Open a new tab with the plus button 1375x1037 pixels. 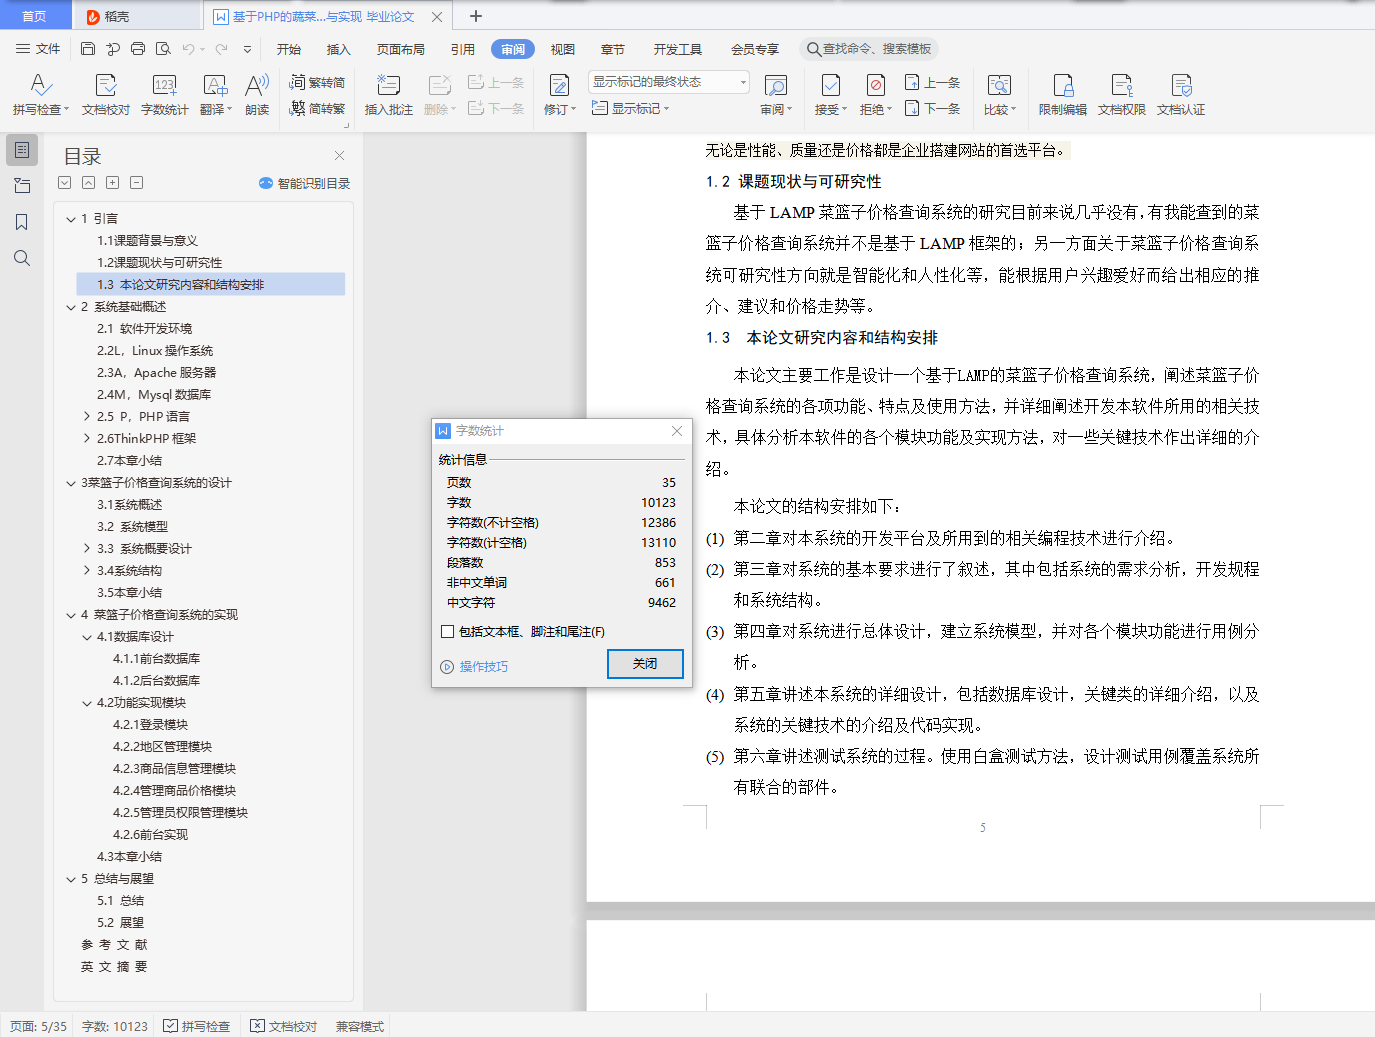(476, 16)
